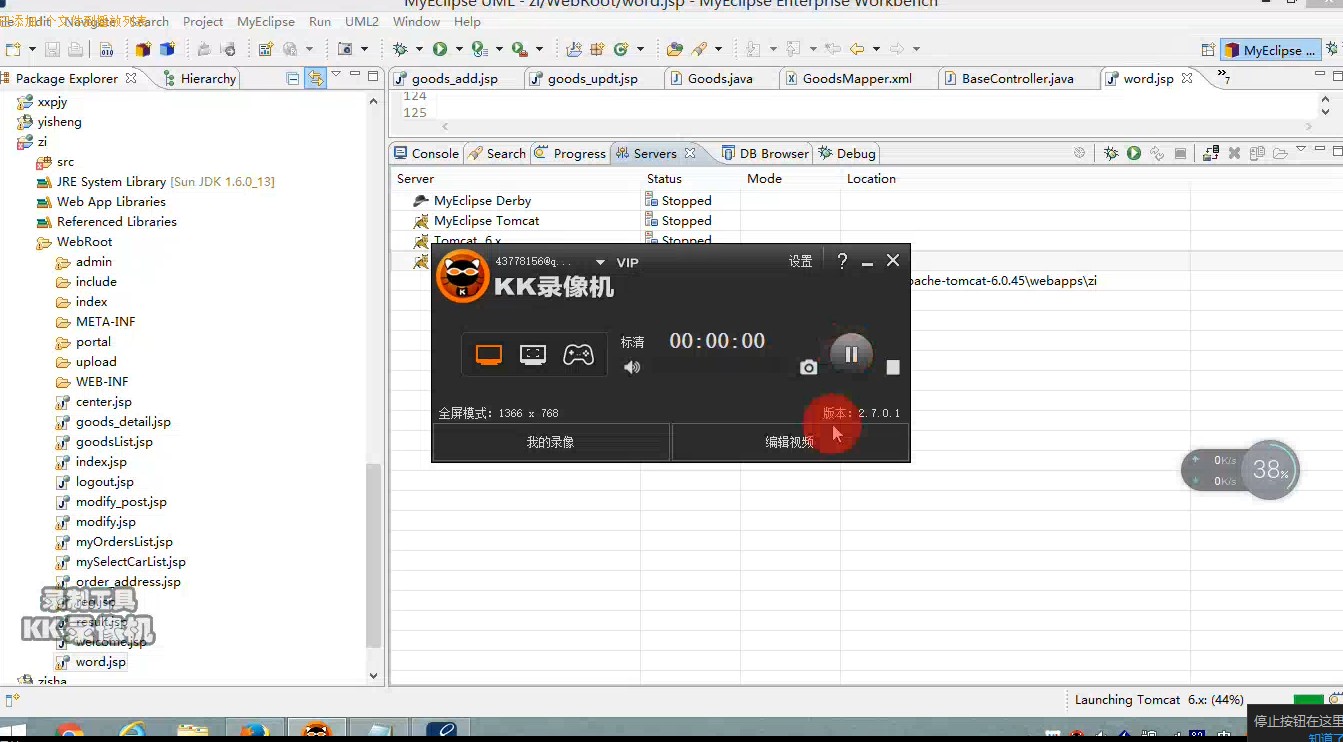This screenshot has height=742, width=1343.
Task: Click the Launching Tomcat progress bar
Action: [x=1308, y=700]
